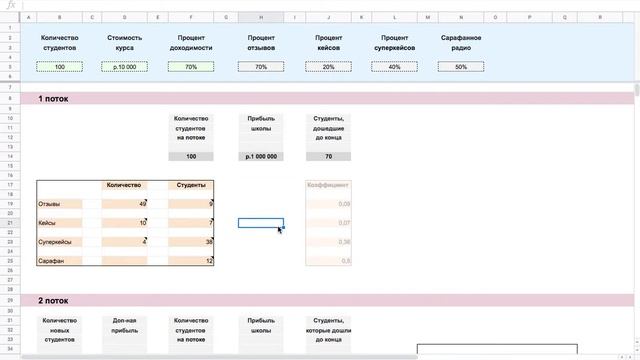Click the 100 in row 14 of 1 поток

coord(191,156)
